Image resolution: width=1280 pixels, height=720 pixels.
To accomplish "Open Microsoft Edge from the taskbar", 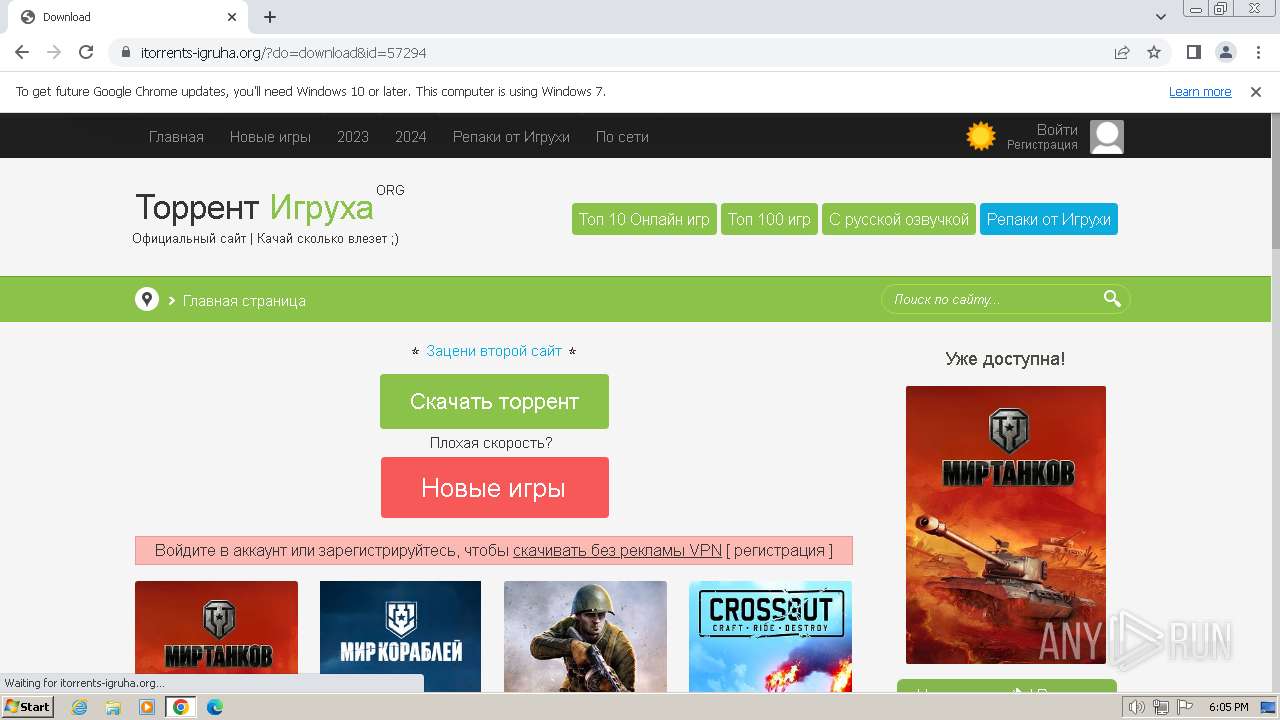I will [214, 707].
